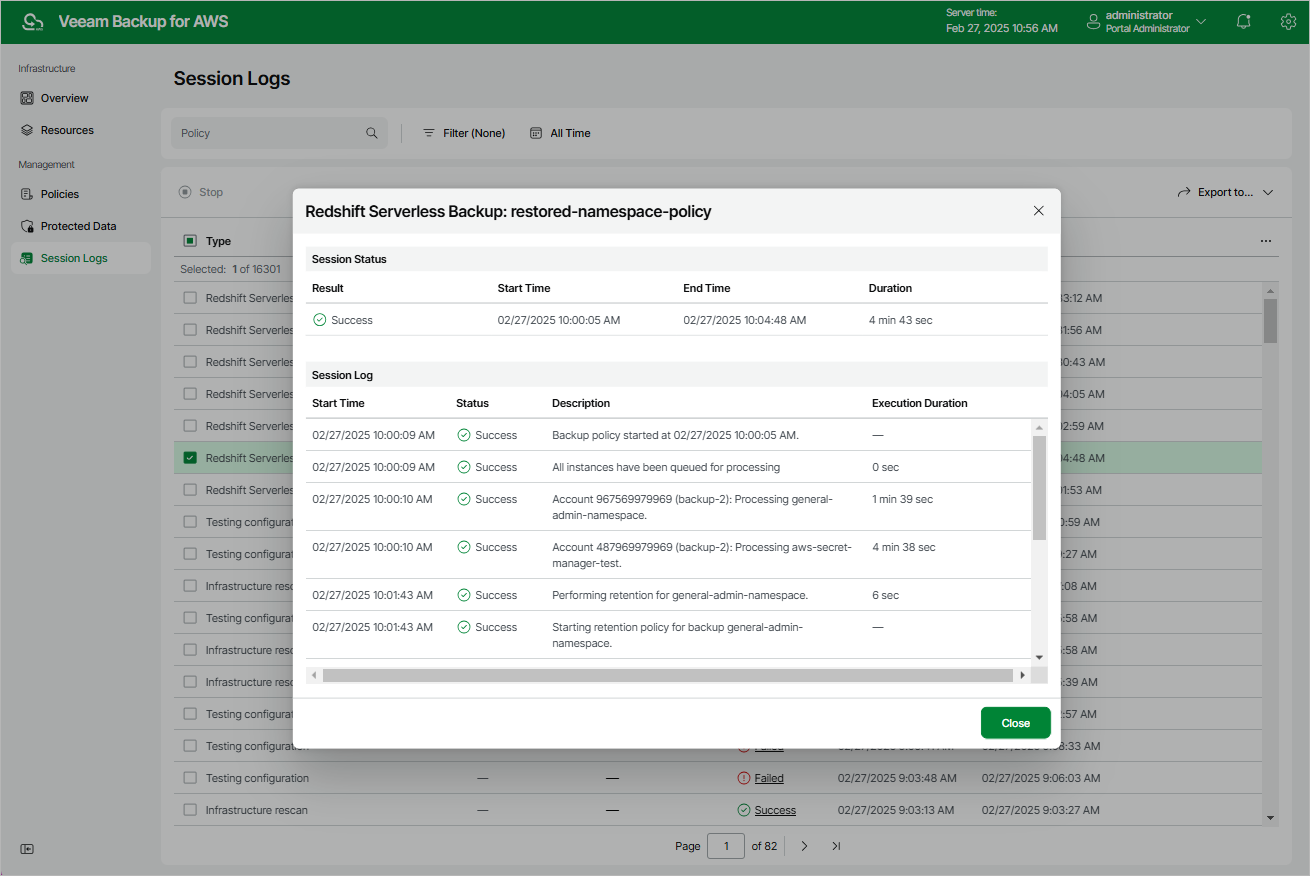The height and width of the screenshot is (876, 1310).
Task: Click the page number input box
Action: click(726, 846)
